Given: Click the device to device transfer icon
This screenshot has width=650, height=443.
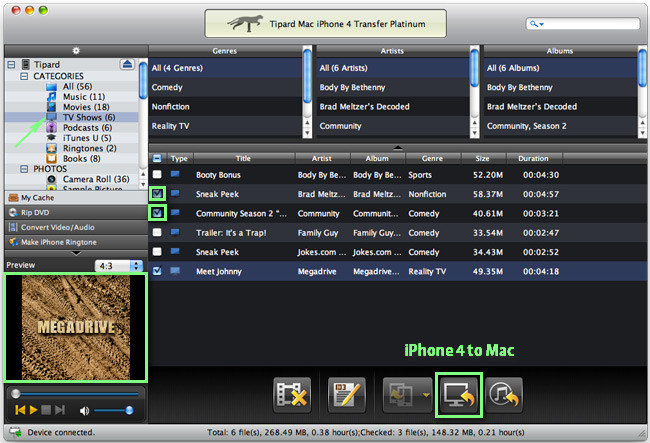Looking at the screenshot, I should (401, 395).
